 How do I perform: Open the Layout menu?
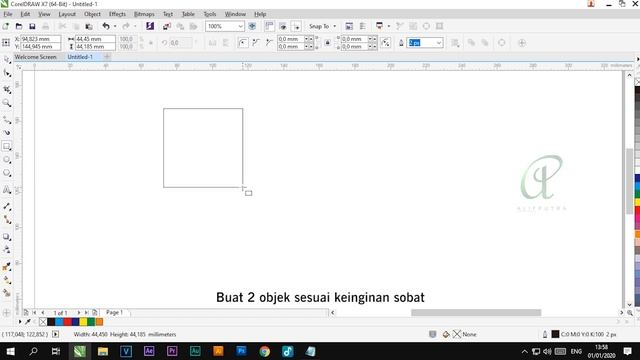[x=67, y=14]
